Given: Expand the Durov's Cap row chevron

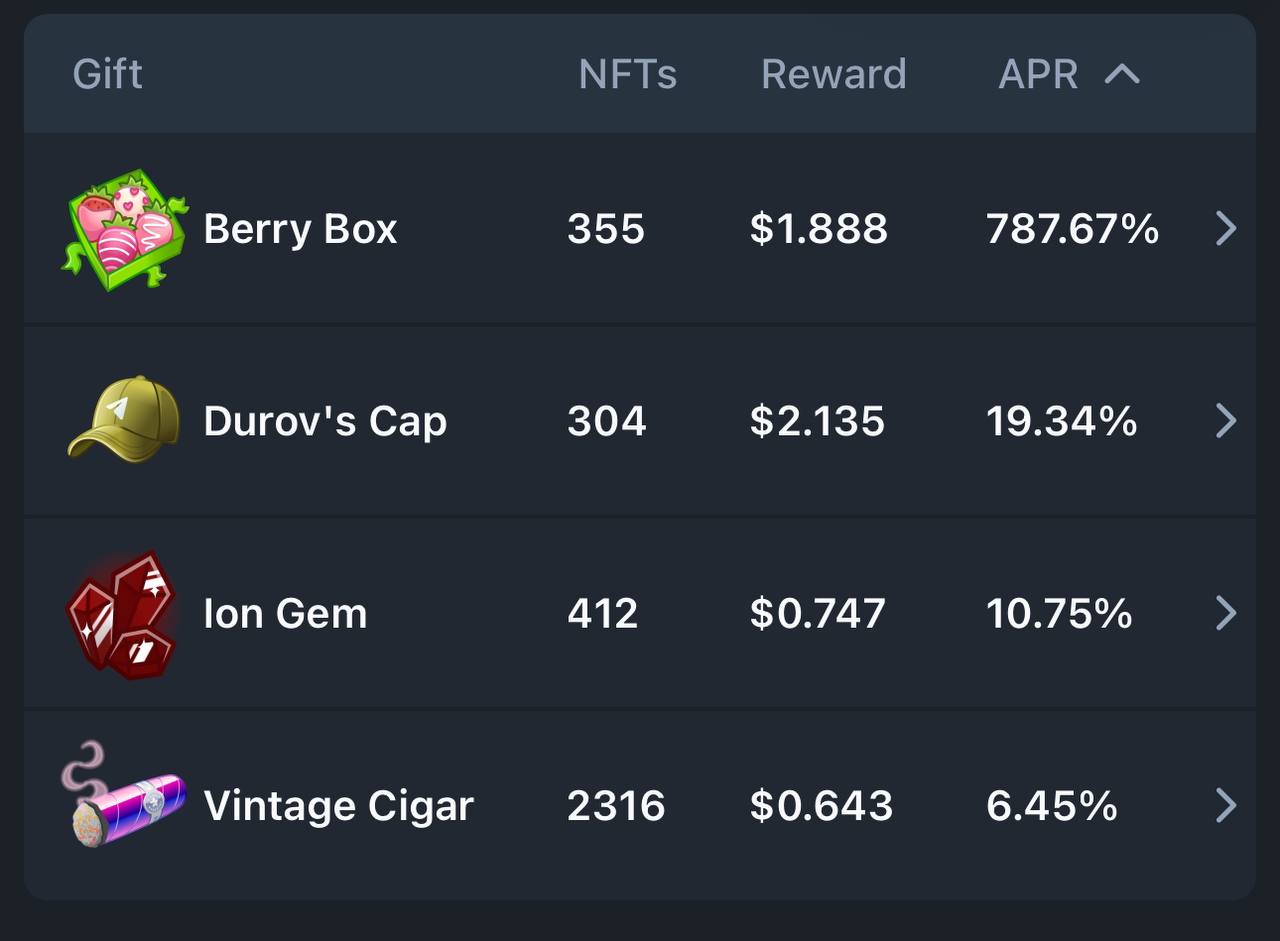Looking at the screenshot, I should point(1226,421).
